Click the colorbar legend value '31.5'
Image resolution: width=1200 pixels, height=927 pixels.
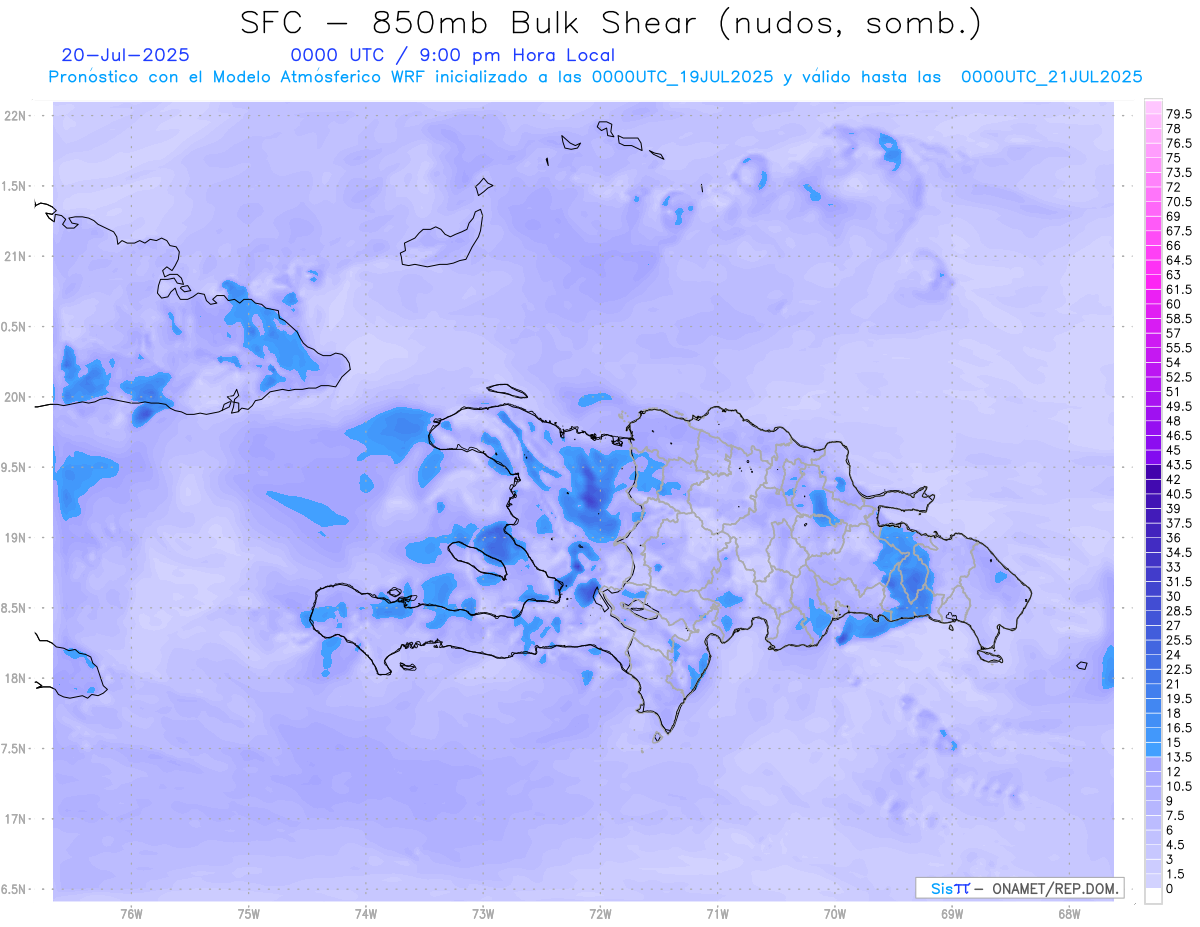(1180, 581)
